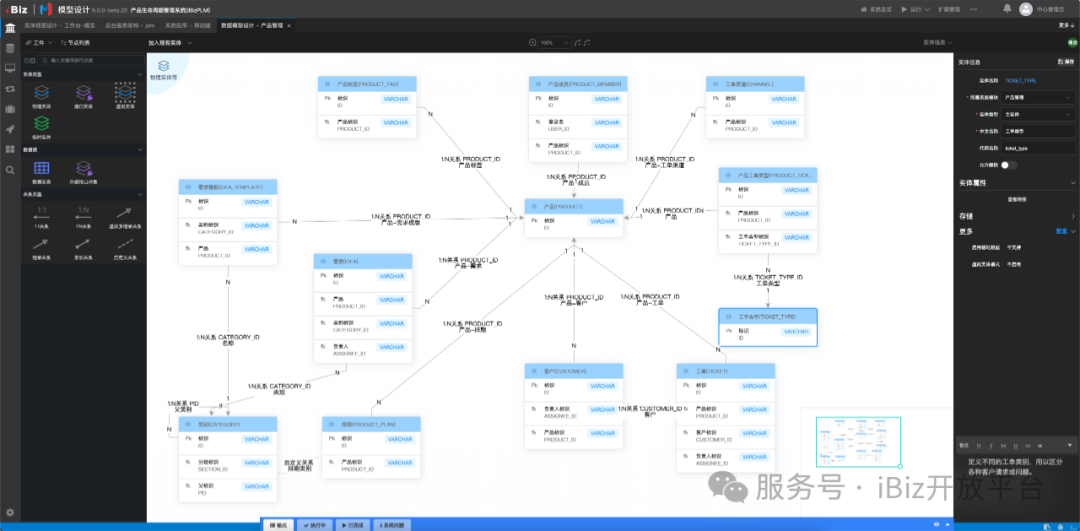Collapse the 关系类型 palette group
This screenshot has width=1080, height=531.
point(140,195)
